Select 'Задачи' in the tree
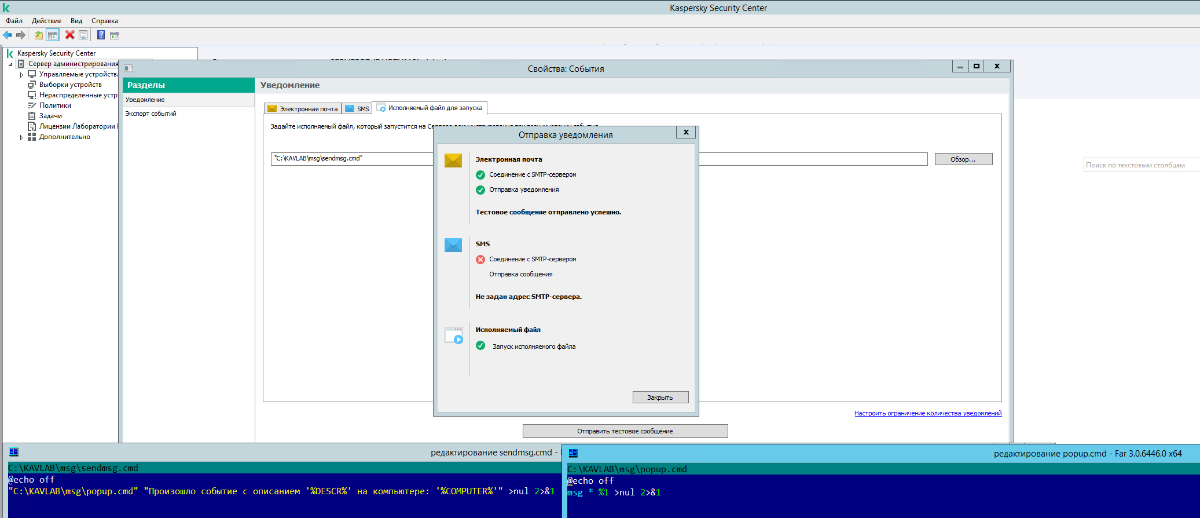The image size is (1200, 518). tap(50, 116)
